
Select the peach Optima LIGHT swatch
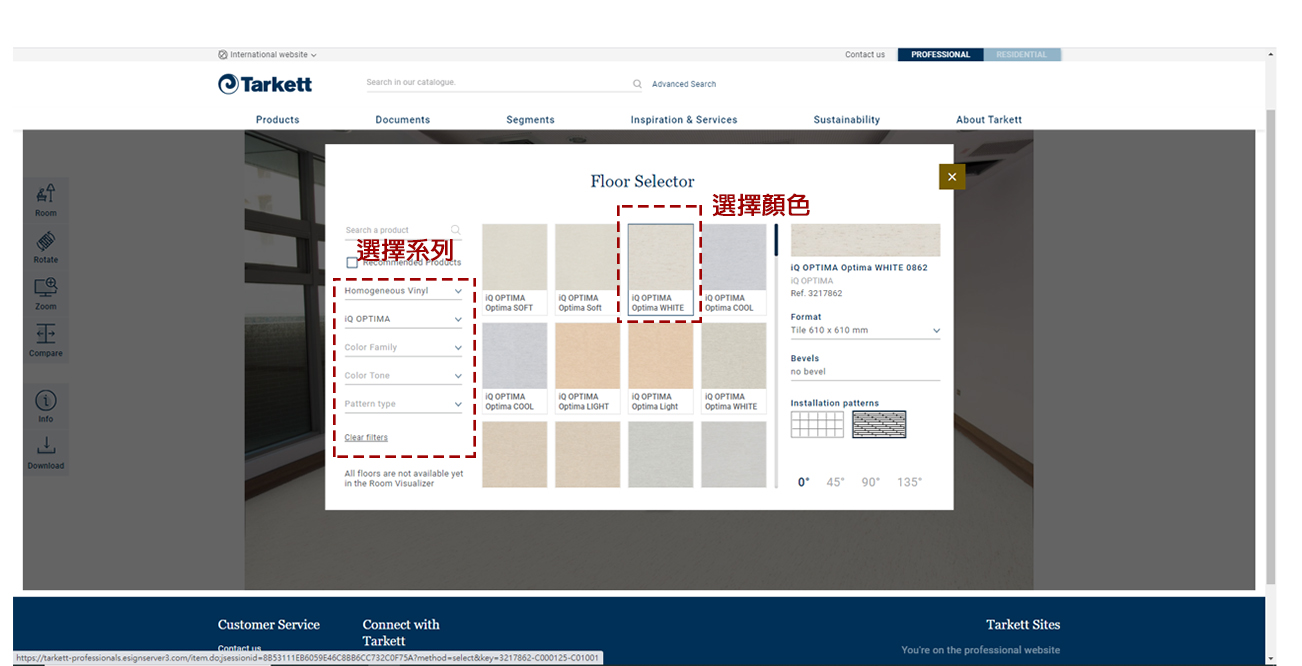pyautogui.click(x=587, y=368)
